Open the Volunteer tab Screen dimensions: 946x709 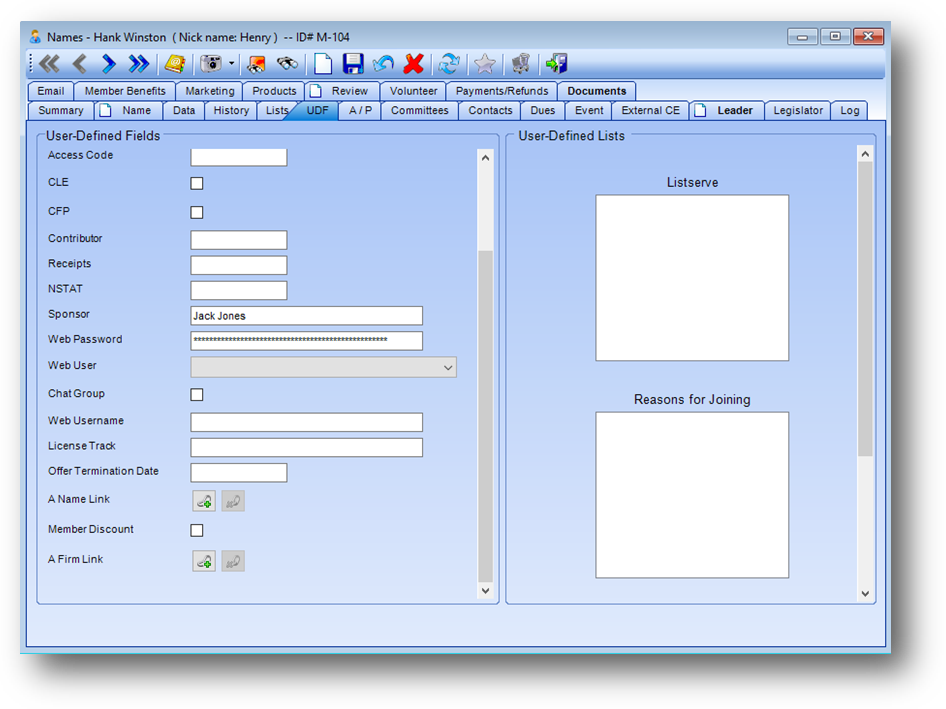pyautogui.click(x=413, y=91)
